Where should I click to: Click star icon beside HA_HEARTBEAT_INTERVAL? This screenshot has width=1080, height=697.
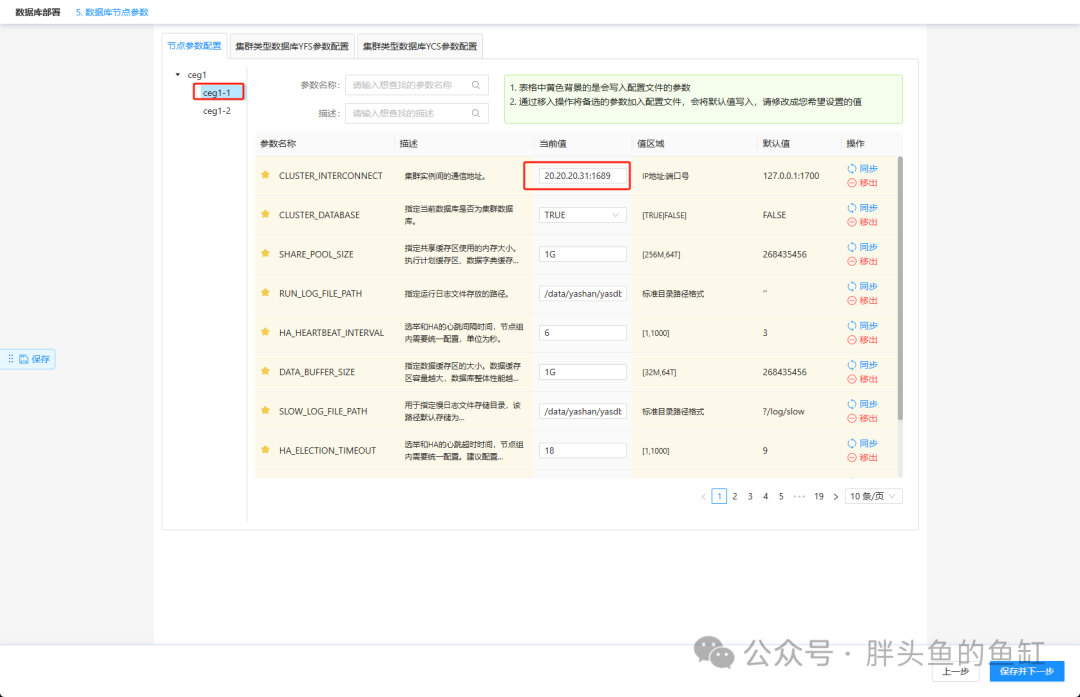point(265,332)
